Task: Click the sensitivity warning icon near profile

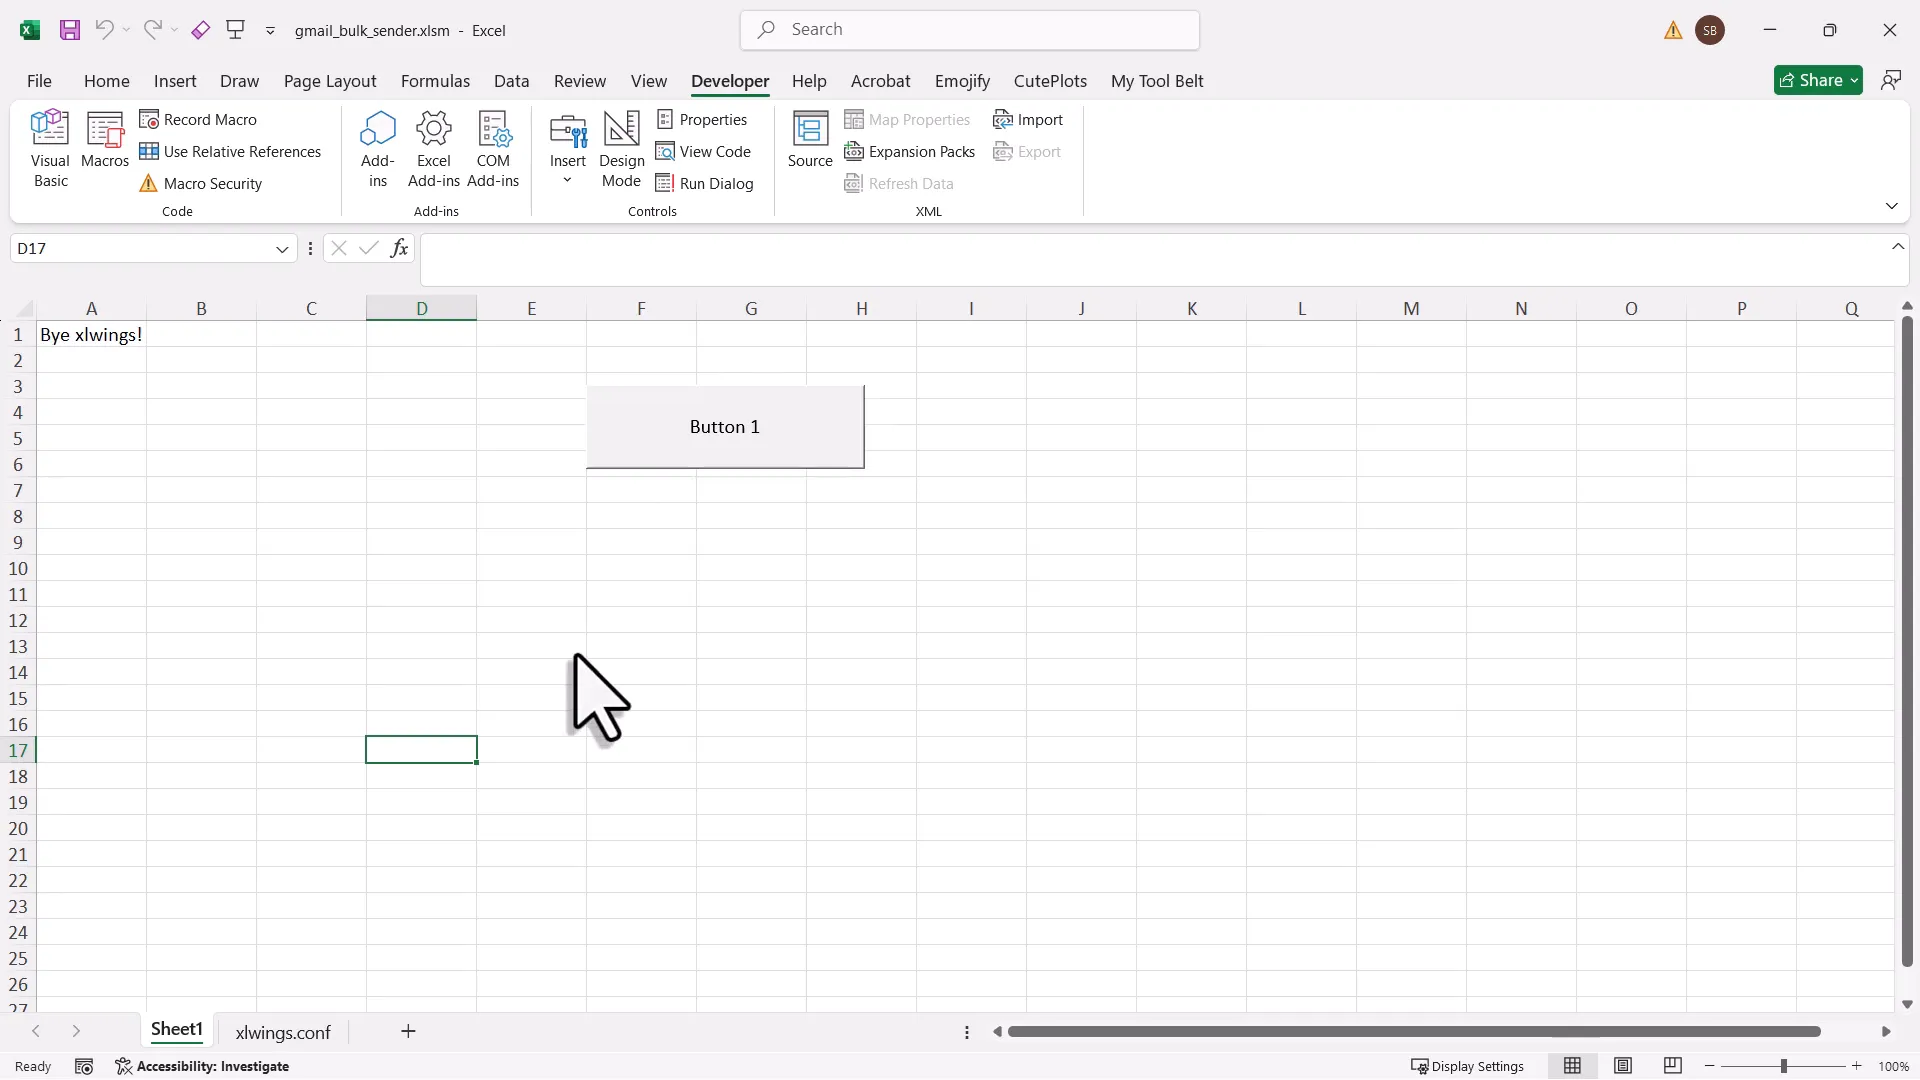Action: click(1672, 30)
